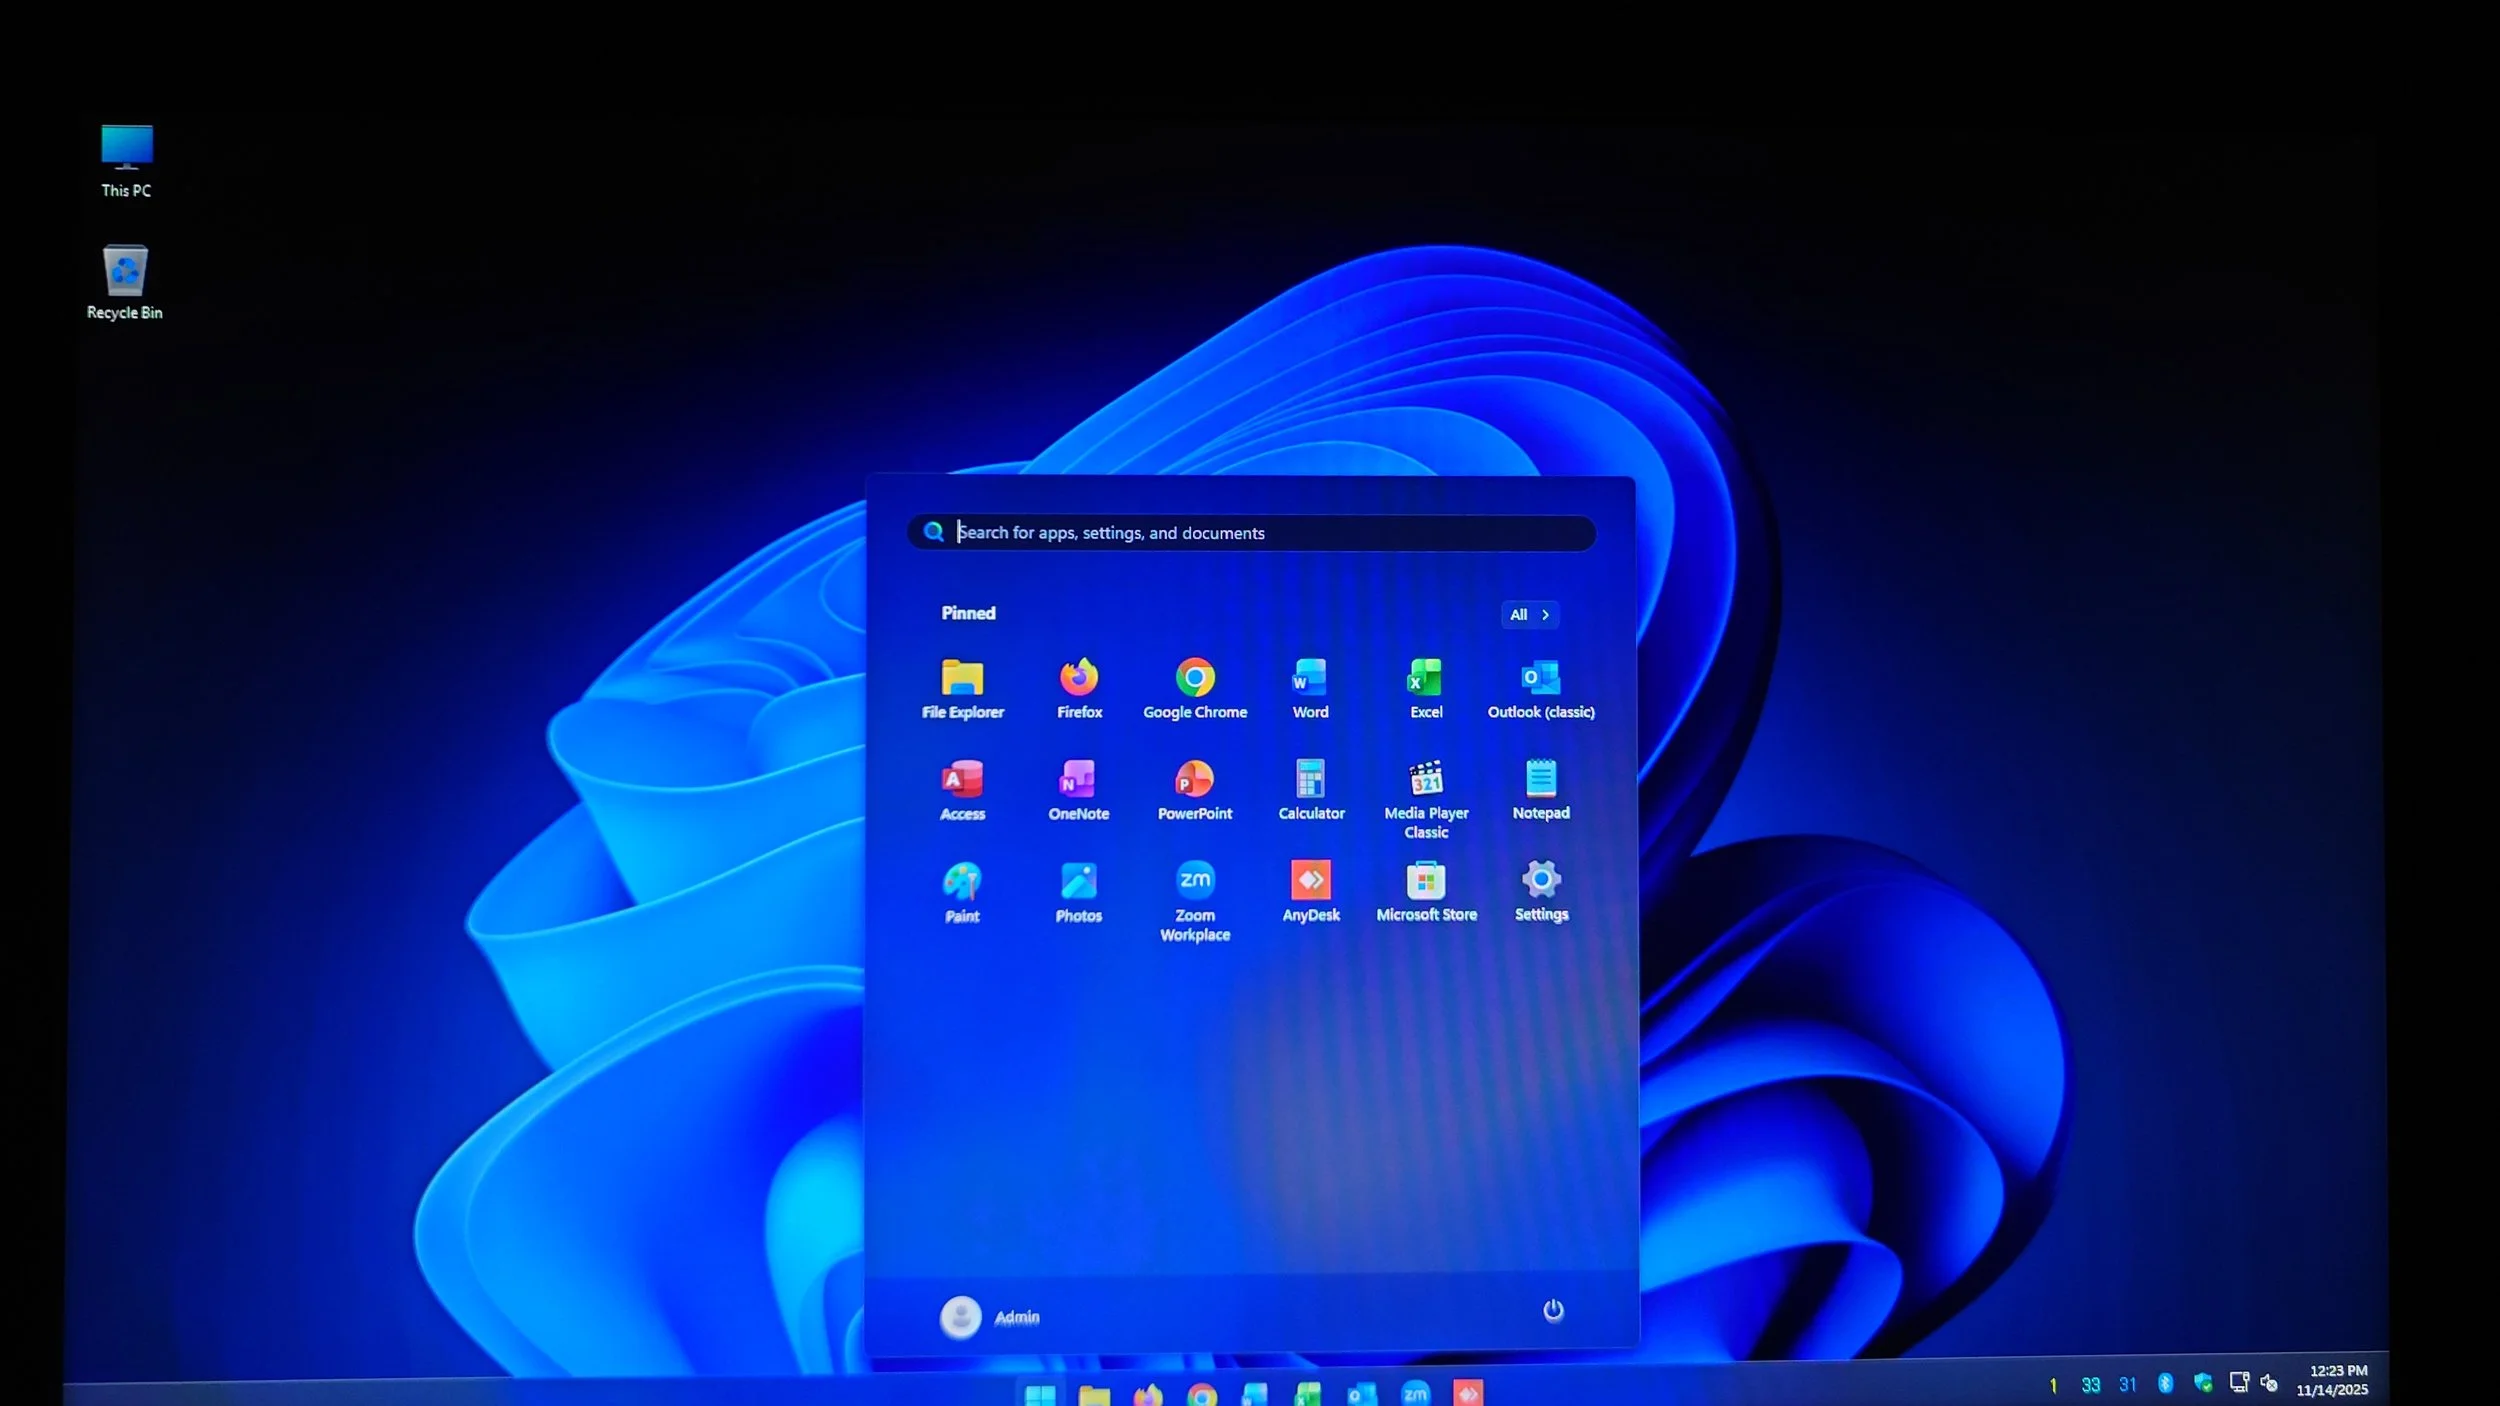This screenshot has width=2500, height=1406.
Task: Click the Windows Start button on taskbar
Action: click(x=1039, y=1393)
